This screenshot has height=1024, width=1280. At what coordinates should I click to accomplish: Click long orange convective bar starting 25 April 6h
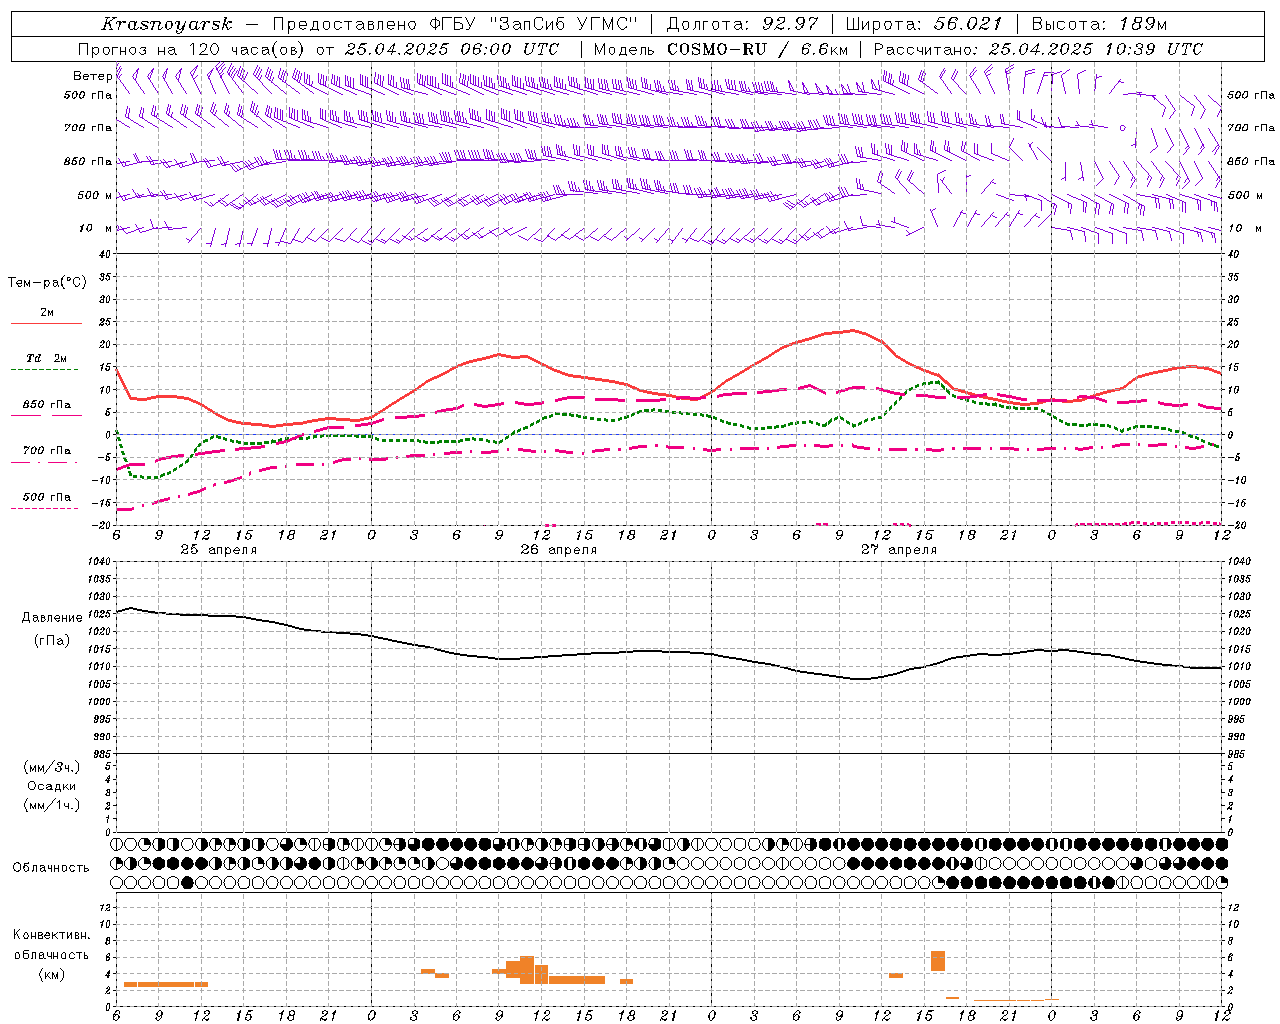pos(166,984)
